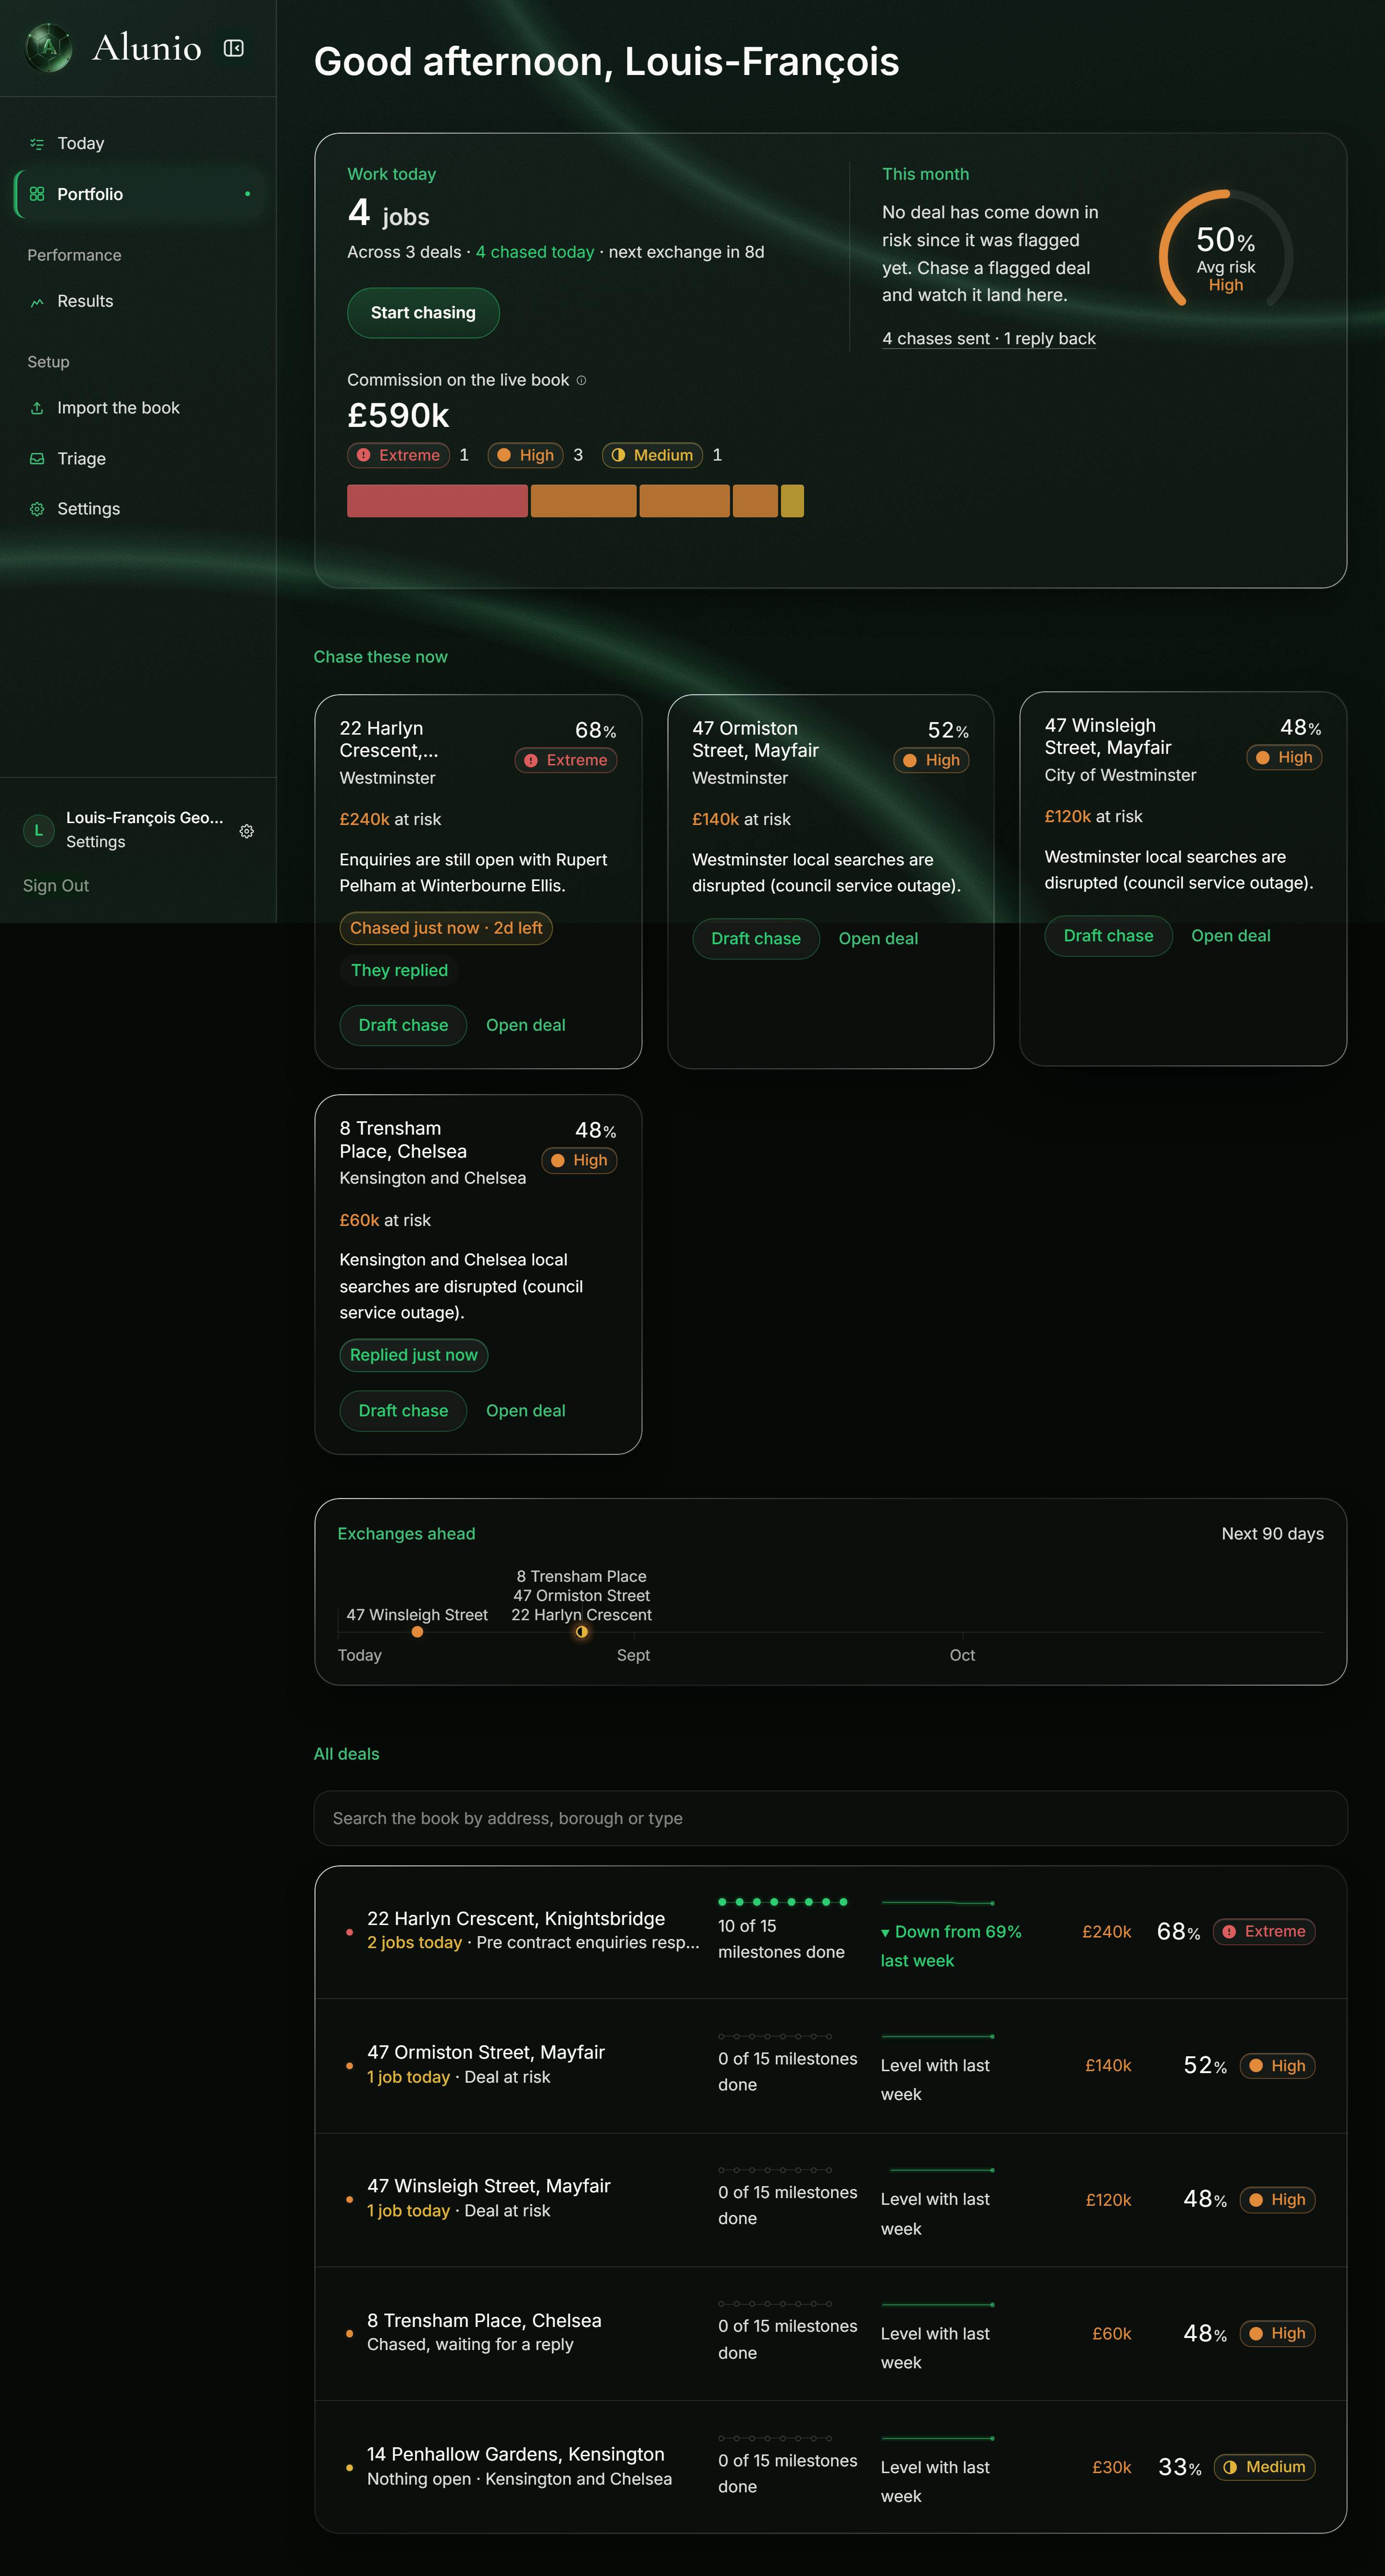Click the £590k commission figure
The image size is (1385, 2576).
(x=398, y=415)
